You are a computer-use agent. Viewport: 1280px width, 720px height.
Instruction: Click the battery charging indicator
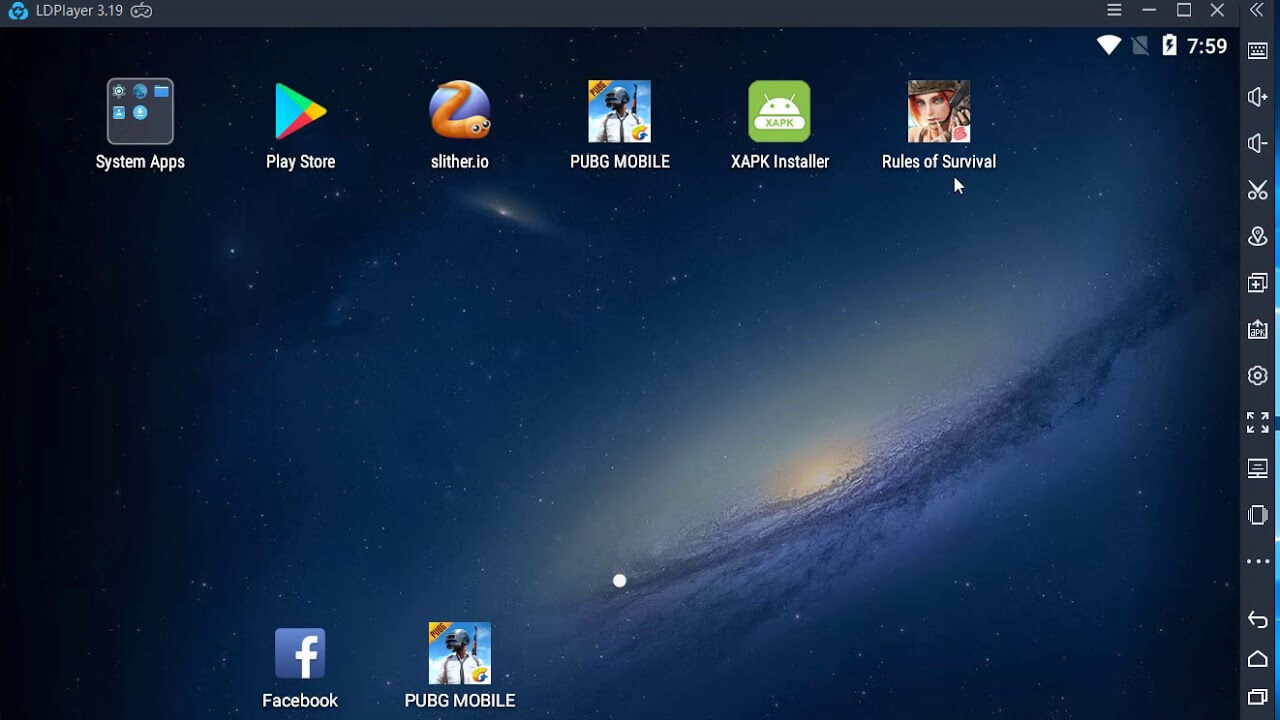pos(1169,45)
